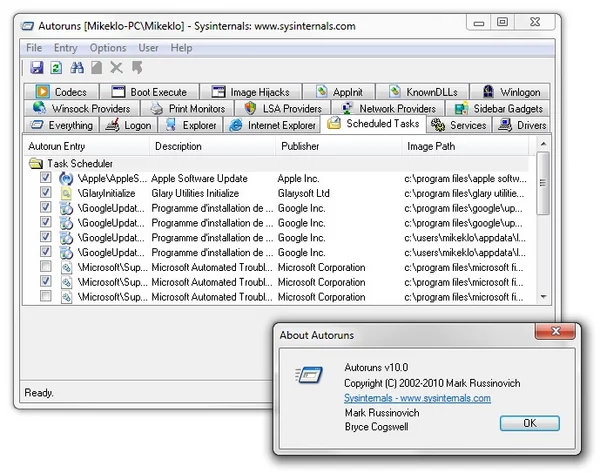600x473 pixels.
Task: Click the list scrollbar down arrow
Action: point(543,297)
